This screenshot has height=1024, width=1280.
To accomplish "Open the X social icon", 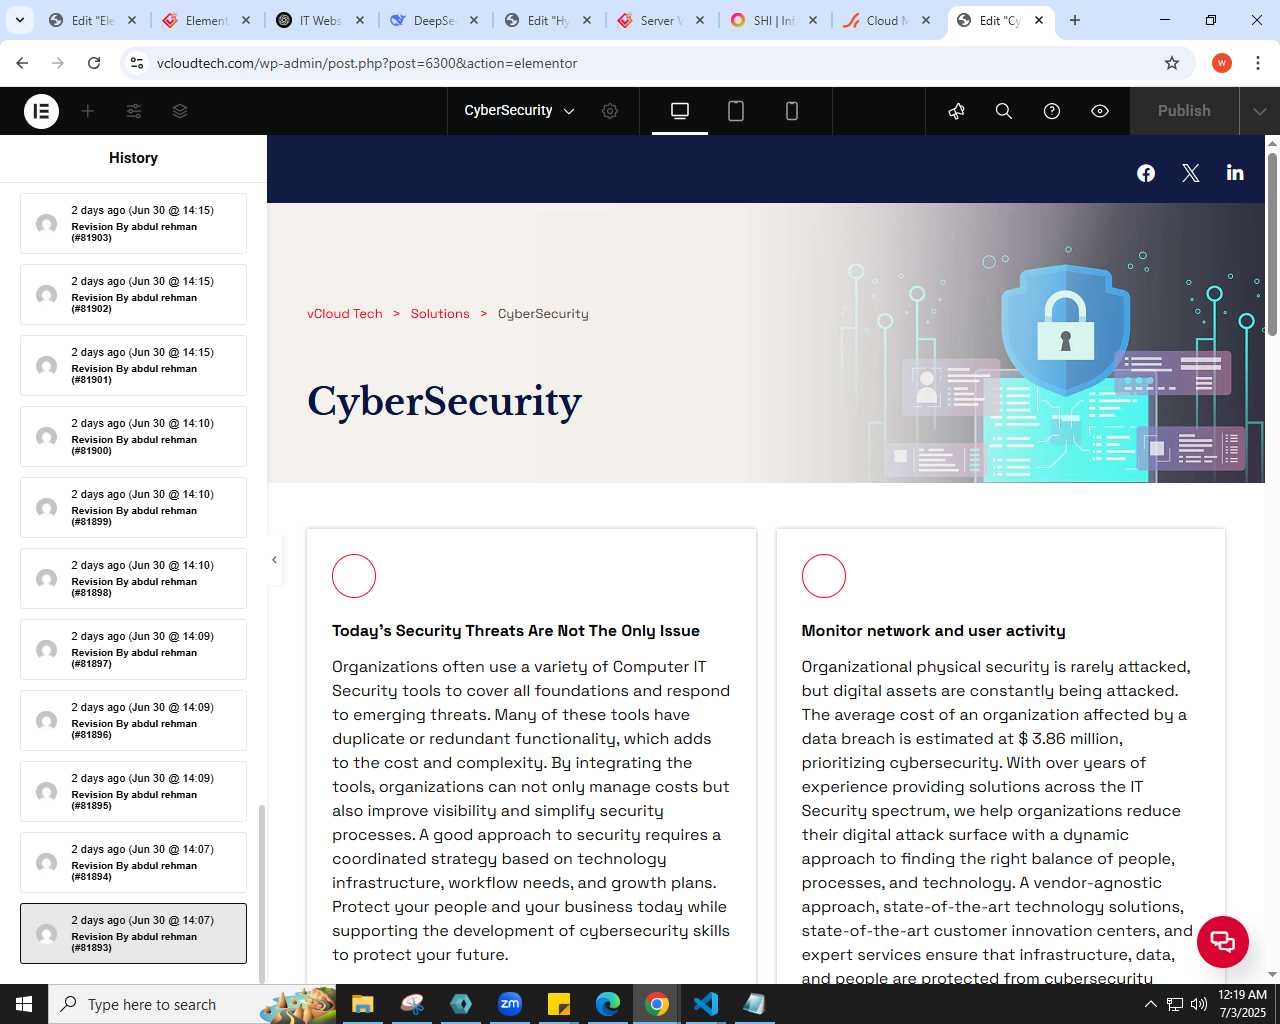I will click(1191, 173).
